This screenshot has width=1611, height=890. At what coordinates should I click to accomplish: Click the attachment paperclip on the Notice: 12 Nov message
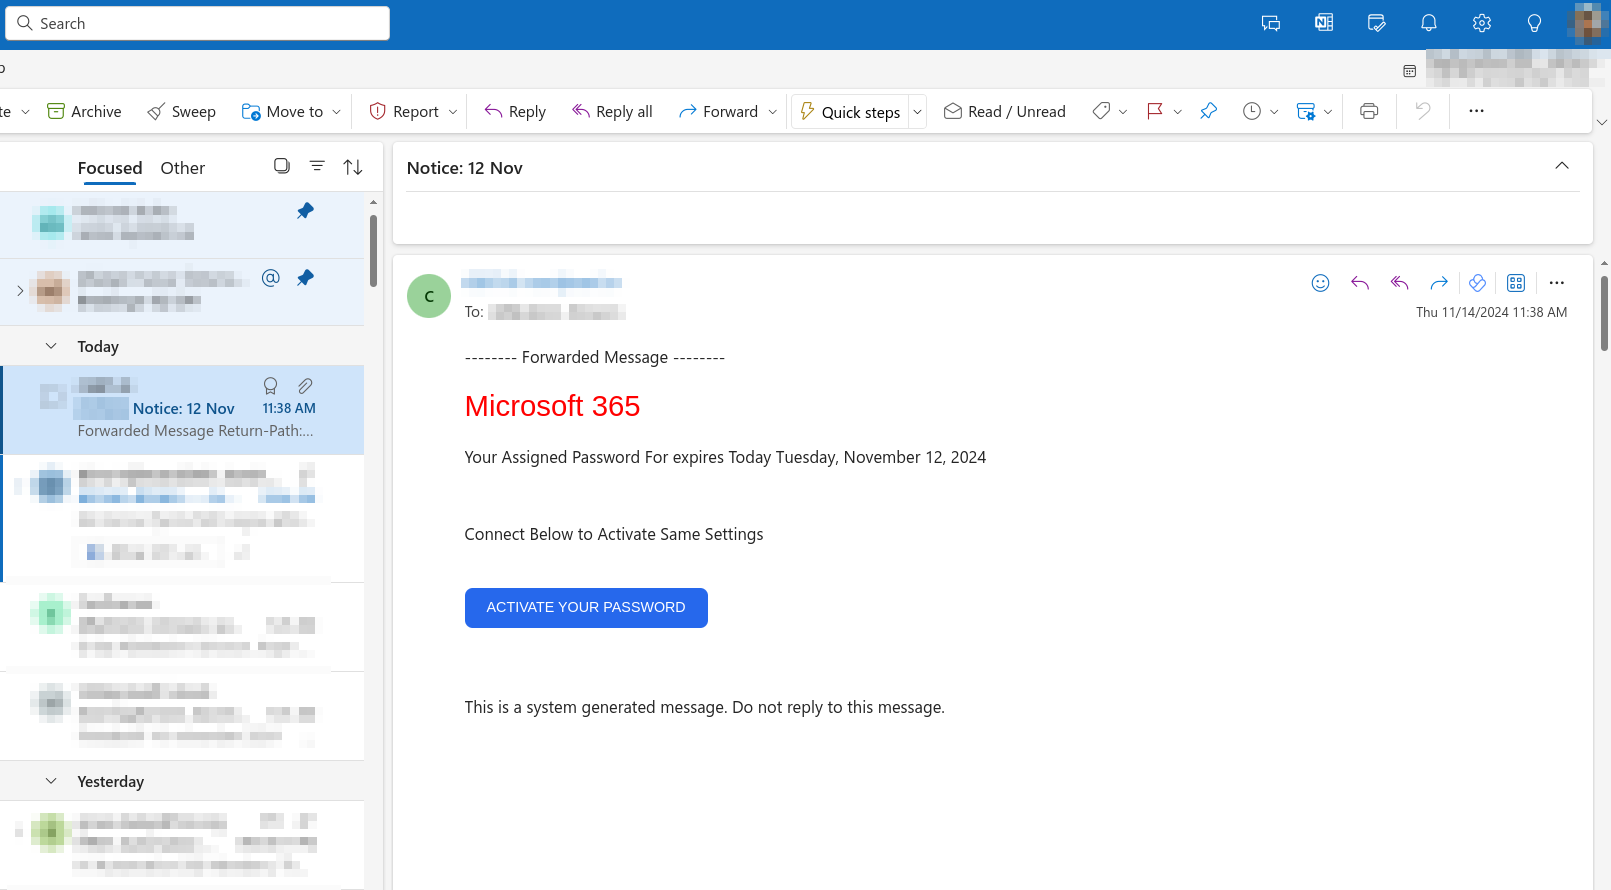[305, 386]
